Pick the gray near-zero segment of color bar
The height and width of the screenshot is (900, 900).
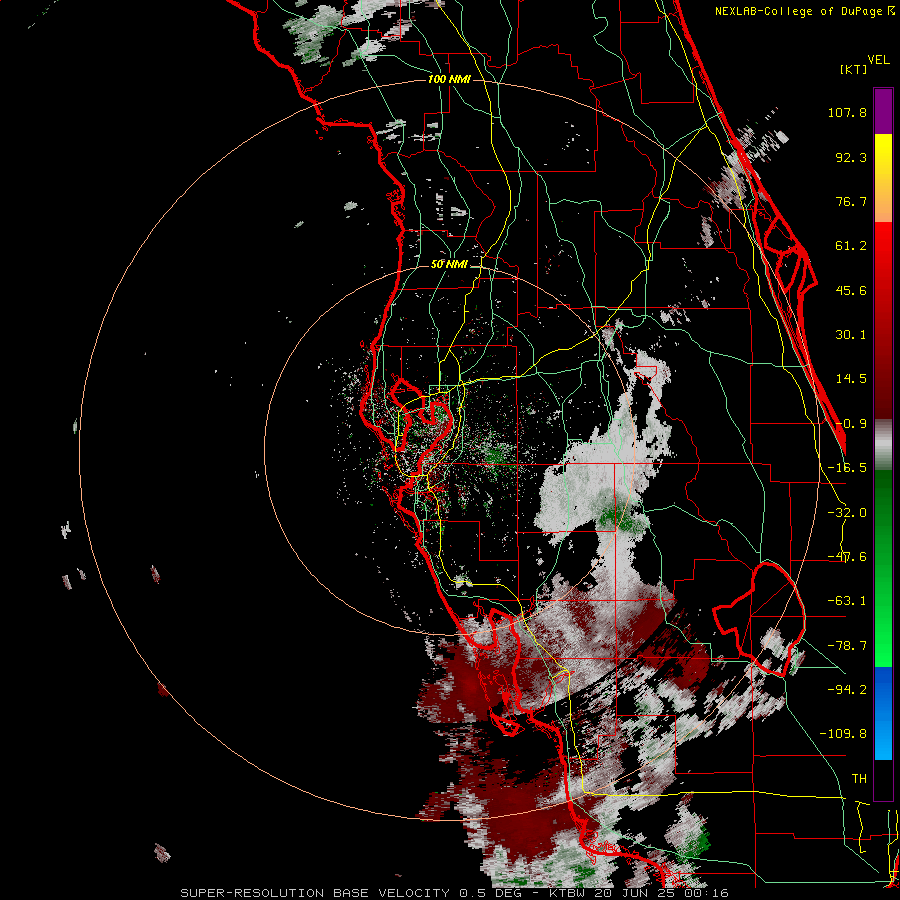883,445
